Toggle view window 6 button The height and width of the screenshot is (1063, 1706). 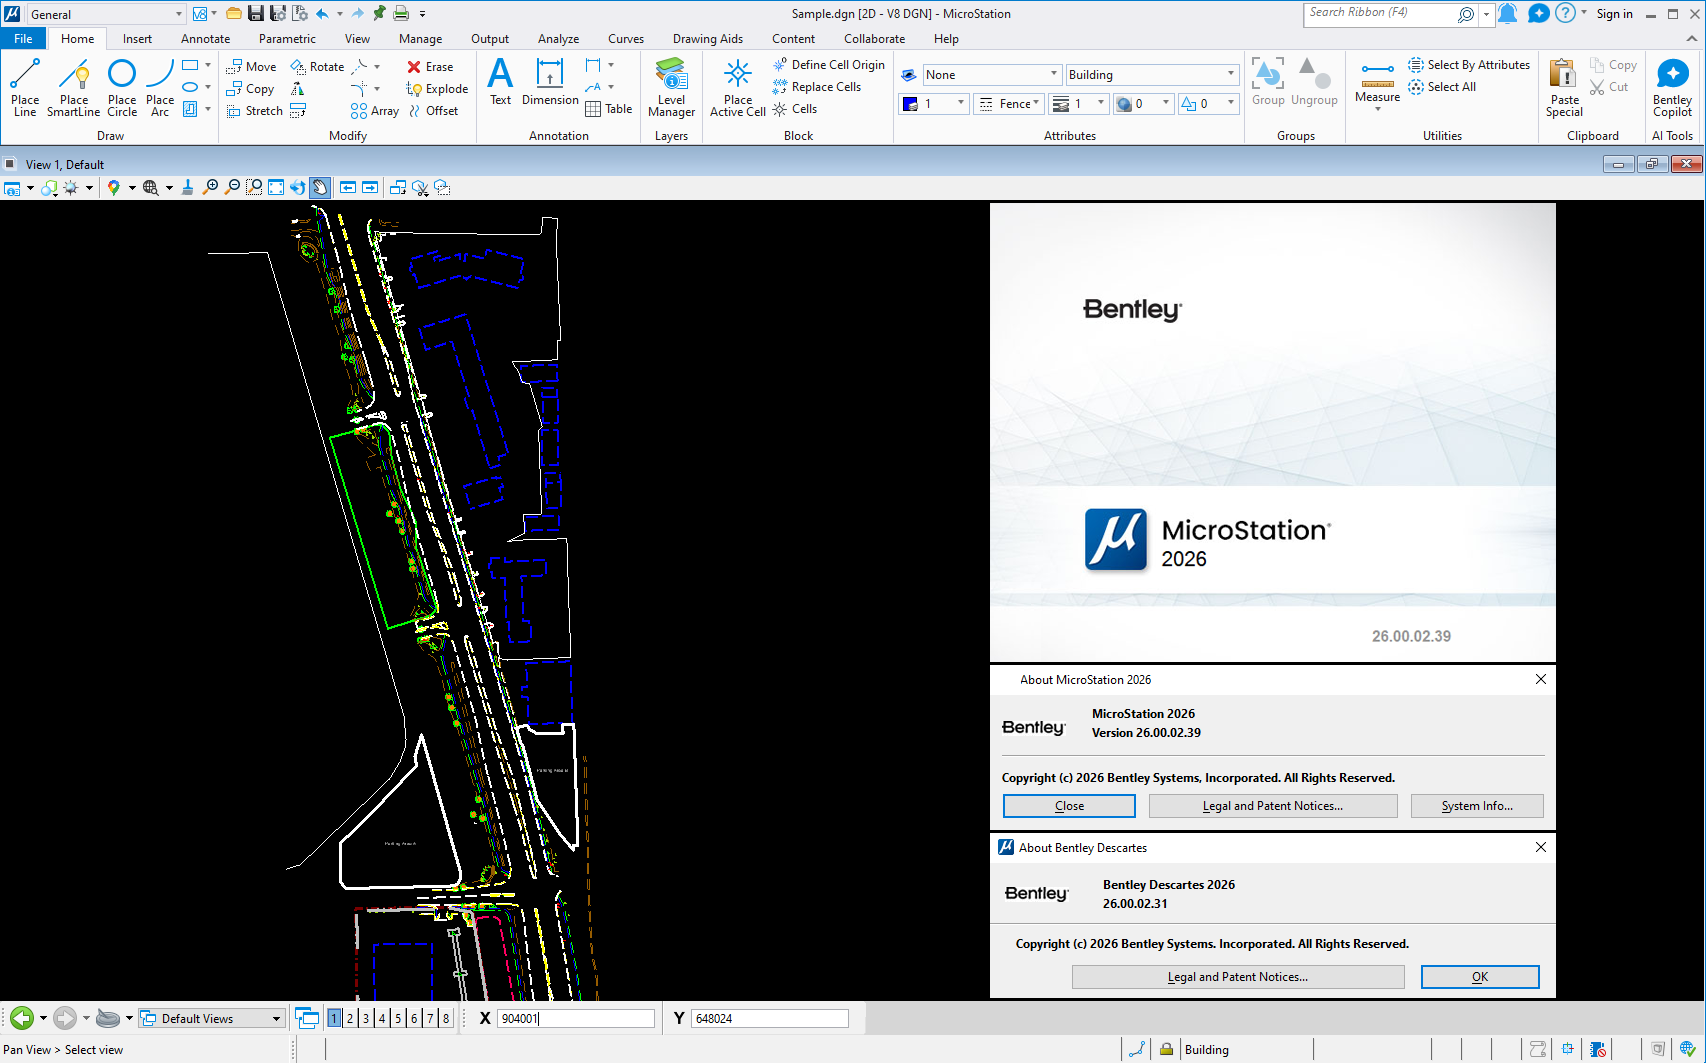point(414,1018)
